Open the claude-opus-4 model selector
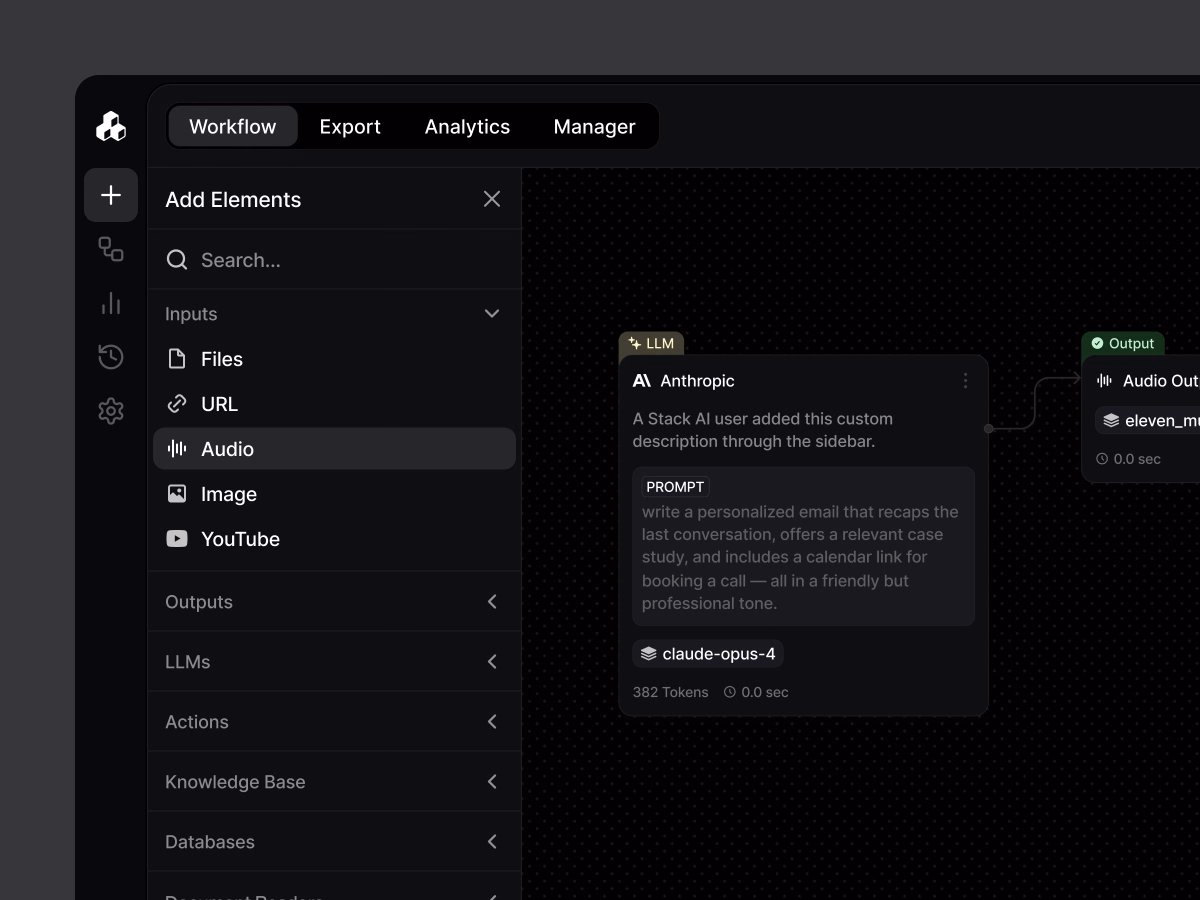1200x900 pixels. click(x=708, y=654)
